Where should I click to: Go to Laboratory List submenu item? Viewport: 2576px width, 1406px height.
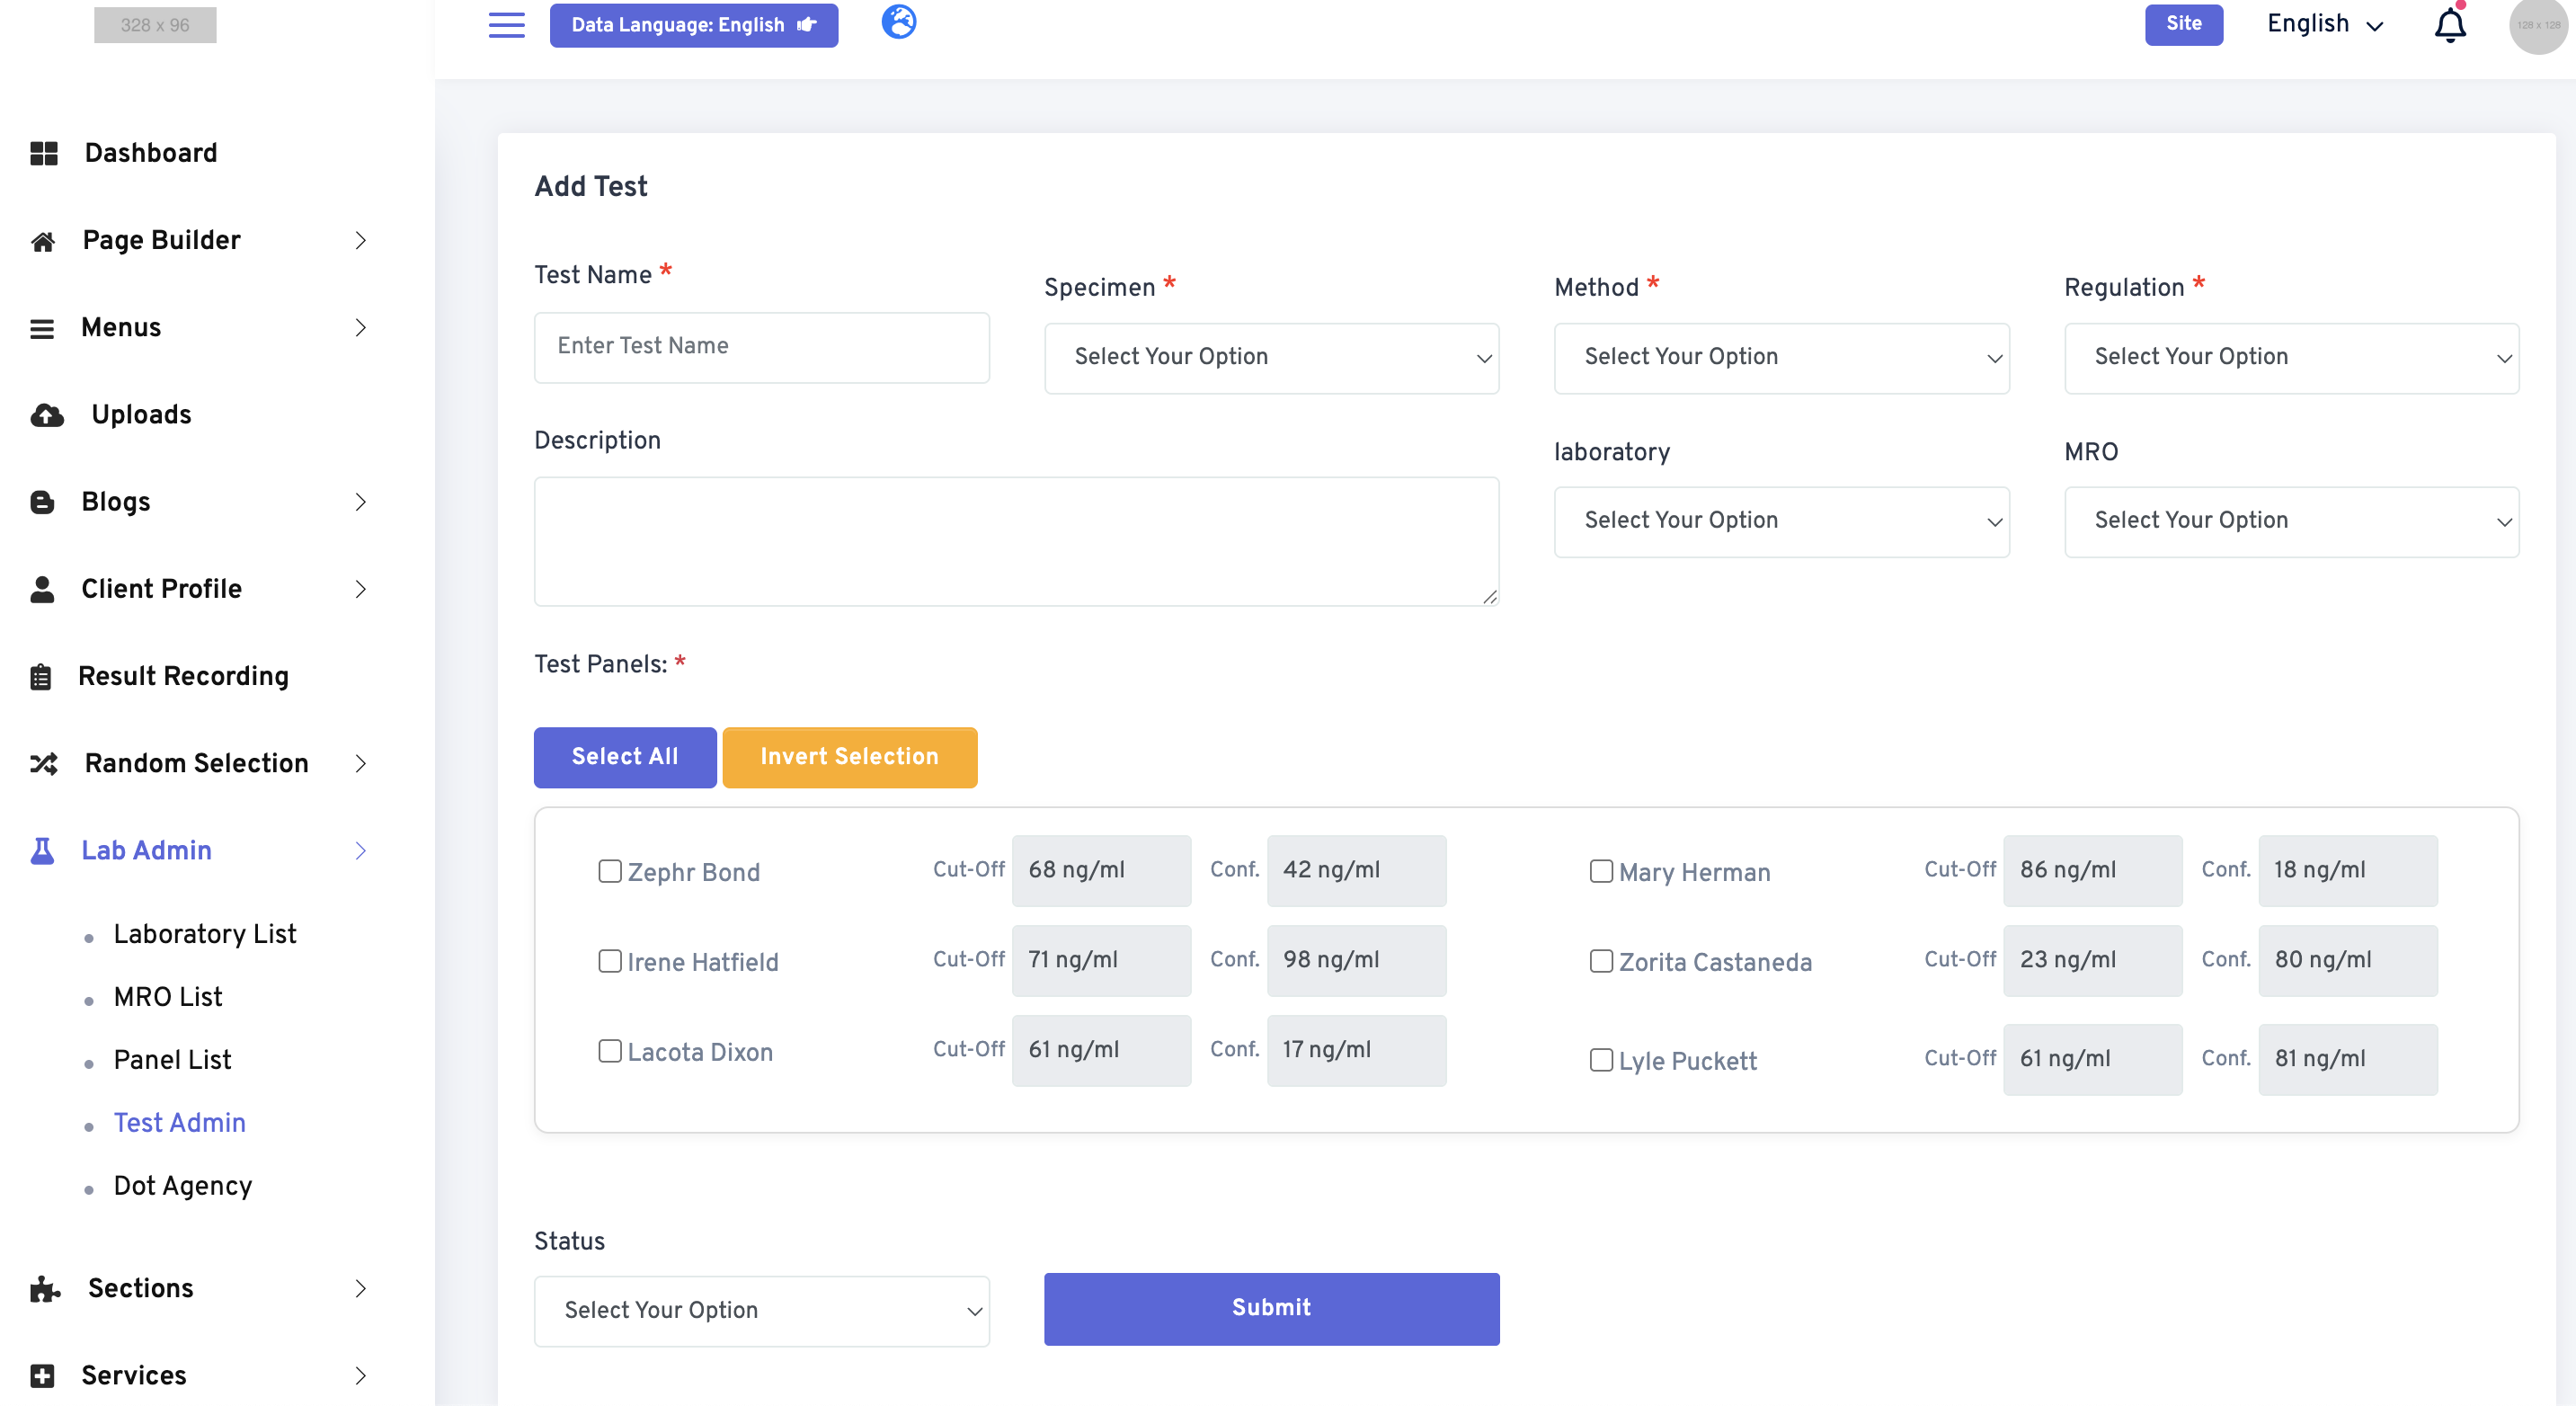coord(204,934)
